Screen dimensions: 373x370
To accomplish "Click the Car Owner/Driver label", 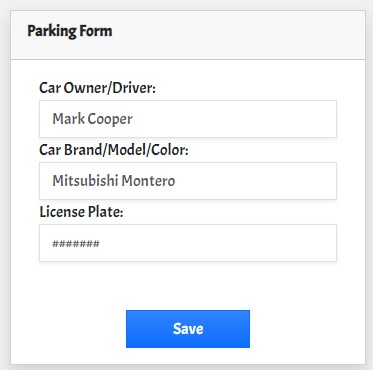I will pos(97,88).
